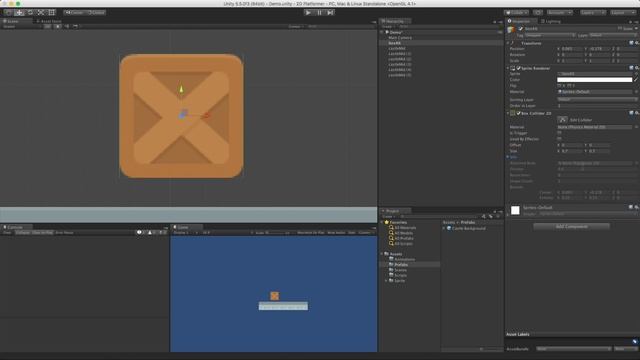
Task: Open the scene effects image dropdown
Action: 76,27
